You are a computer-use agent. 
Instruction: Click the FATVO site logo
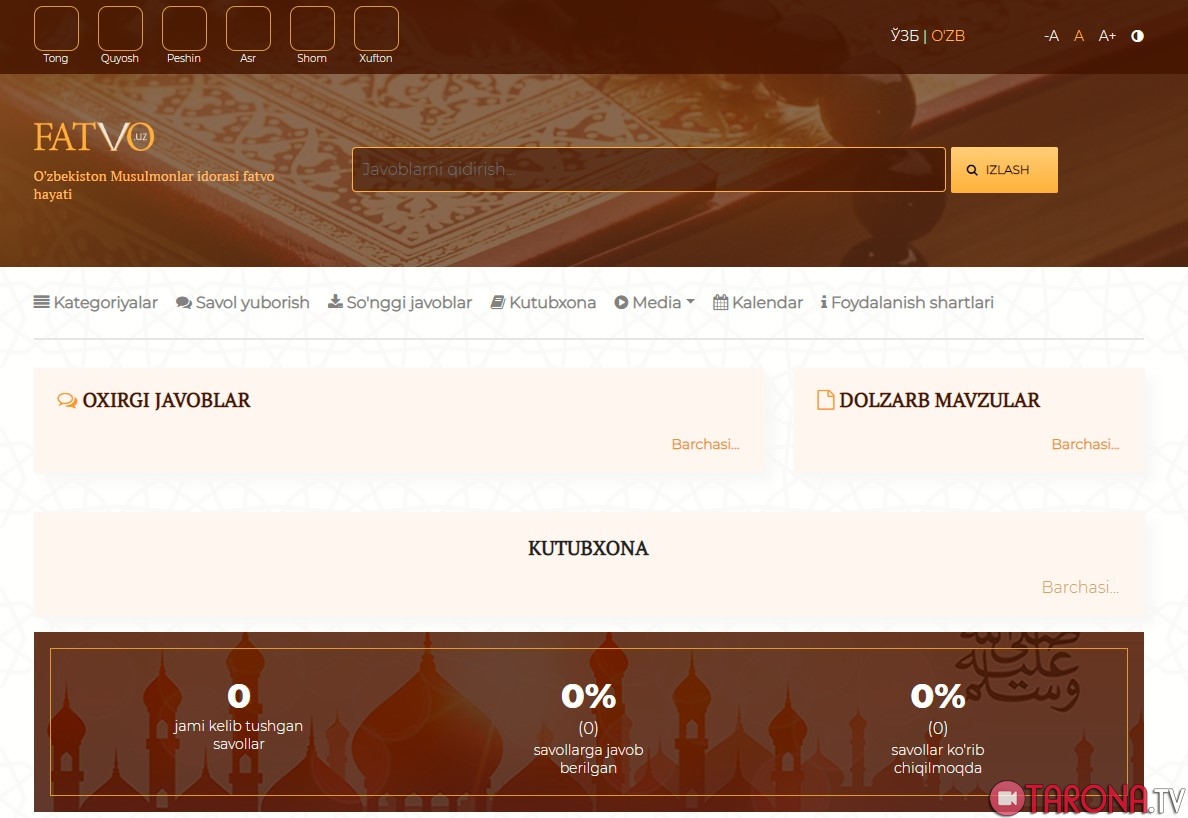(x=94, y=137)
